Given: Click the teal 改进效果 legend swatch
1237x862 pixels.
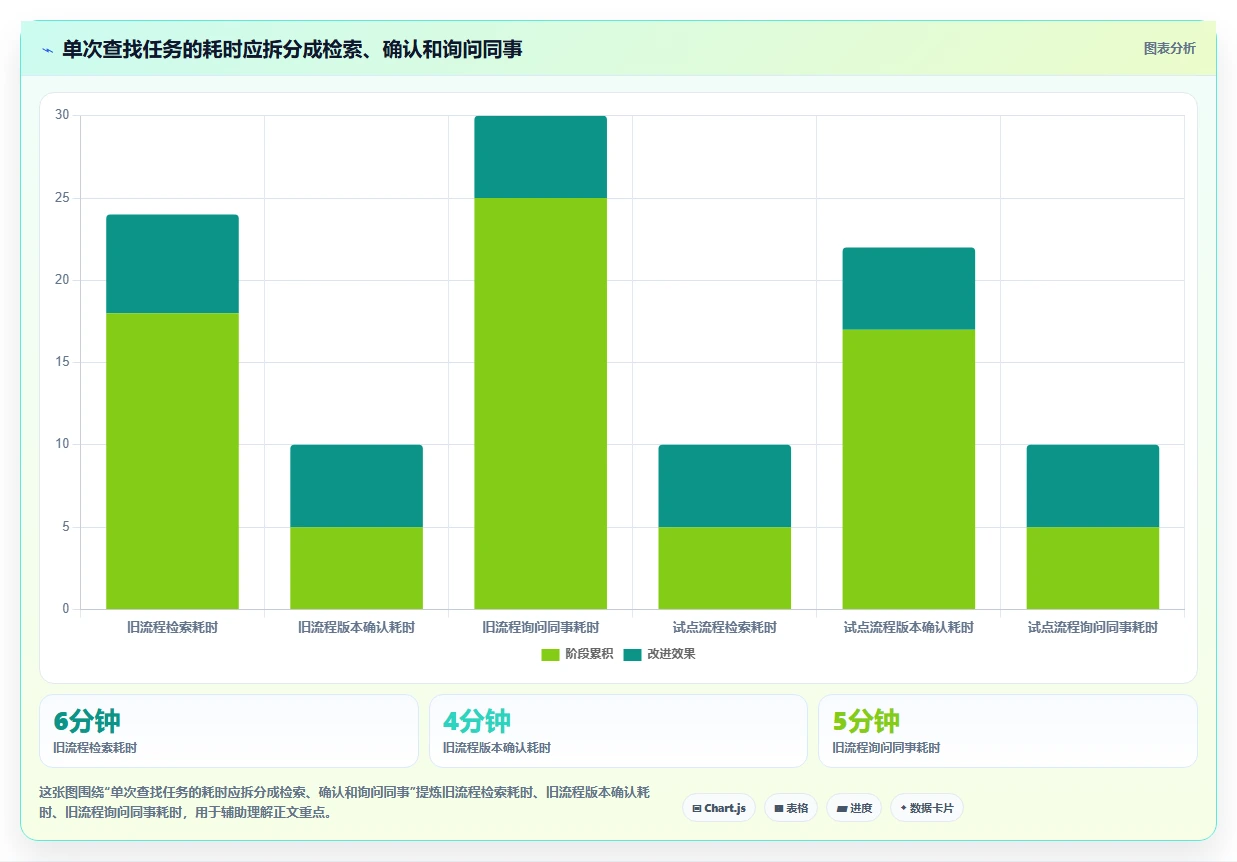Looking at the screenshot, I should tap(633, 654).
